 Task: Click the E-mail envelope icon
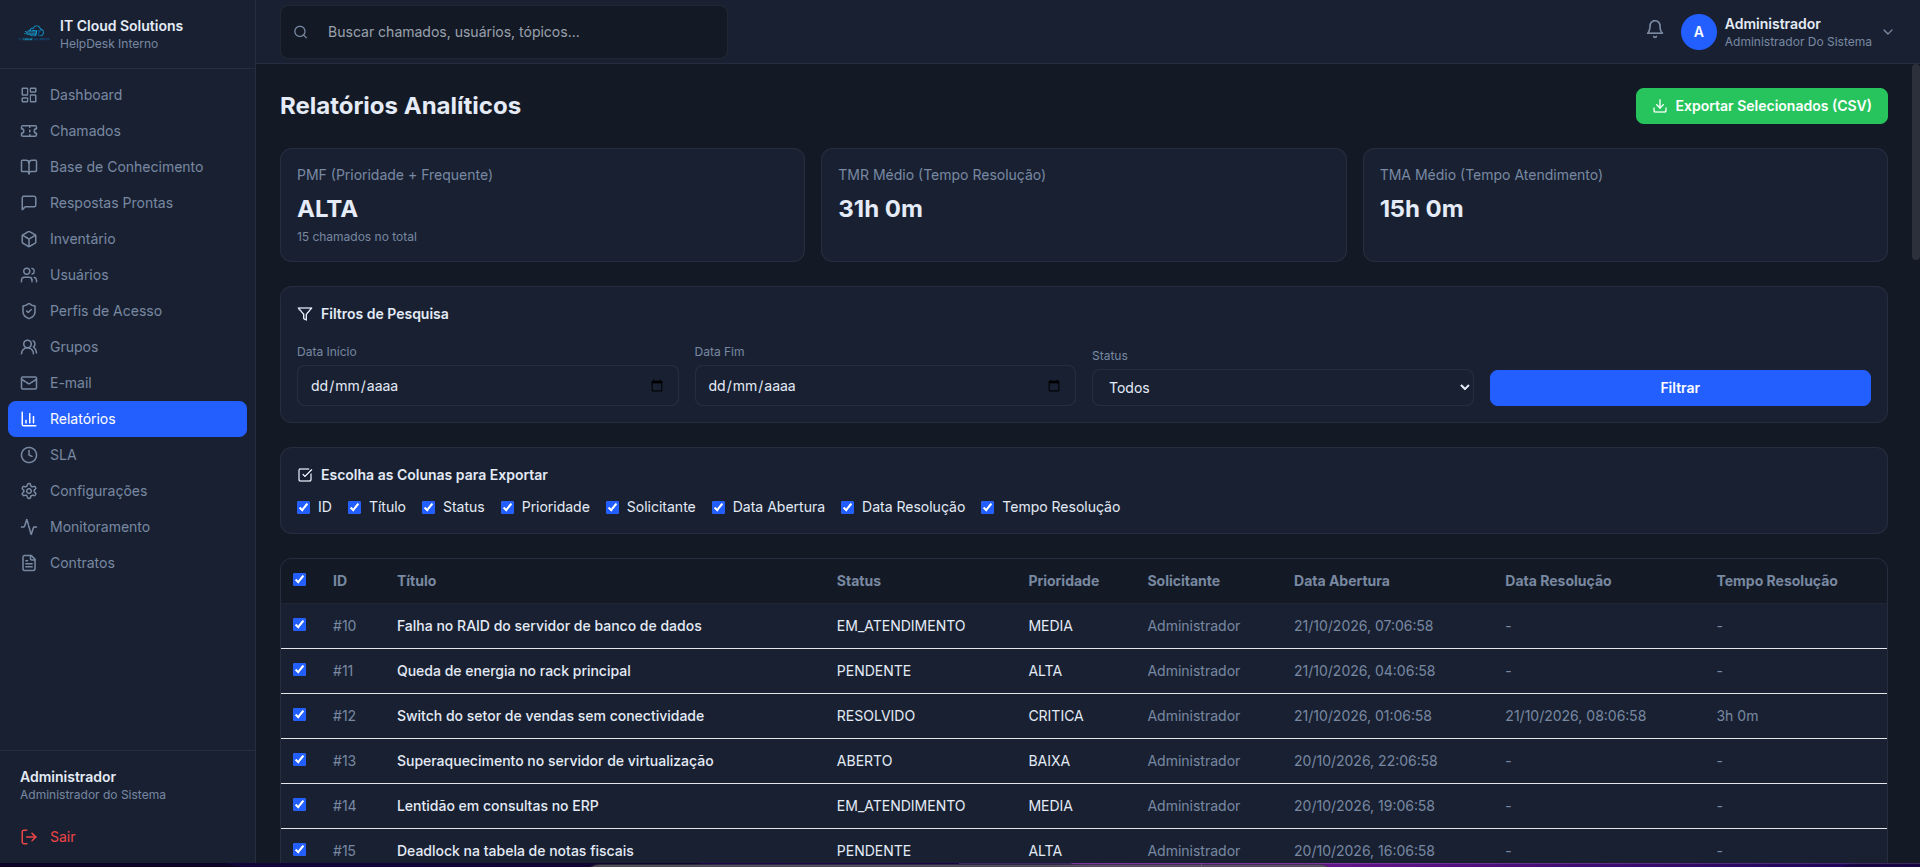(29, 383)
